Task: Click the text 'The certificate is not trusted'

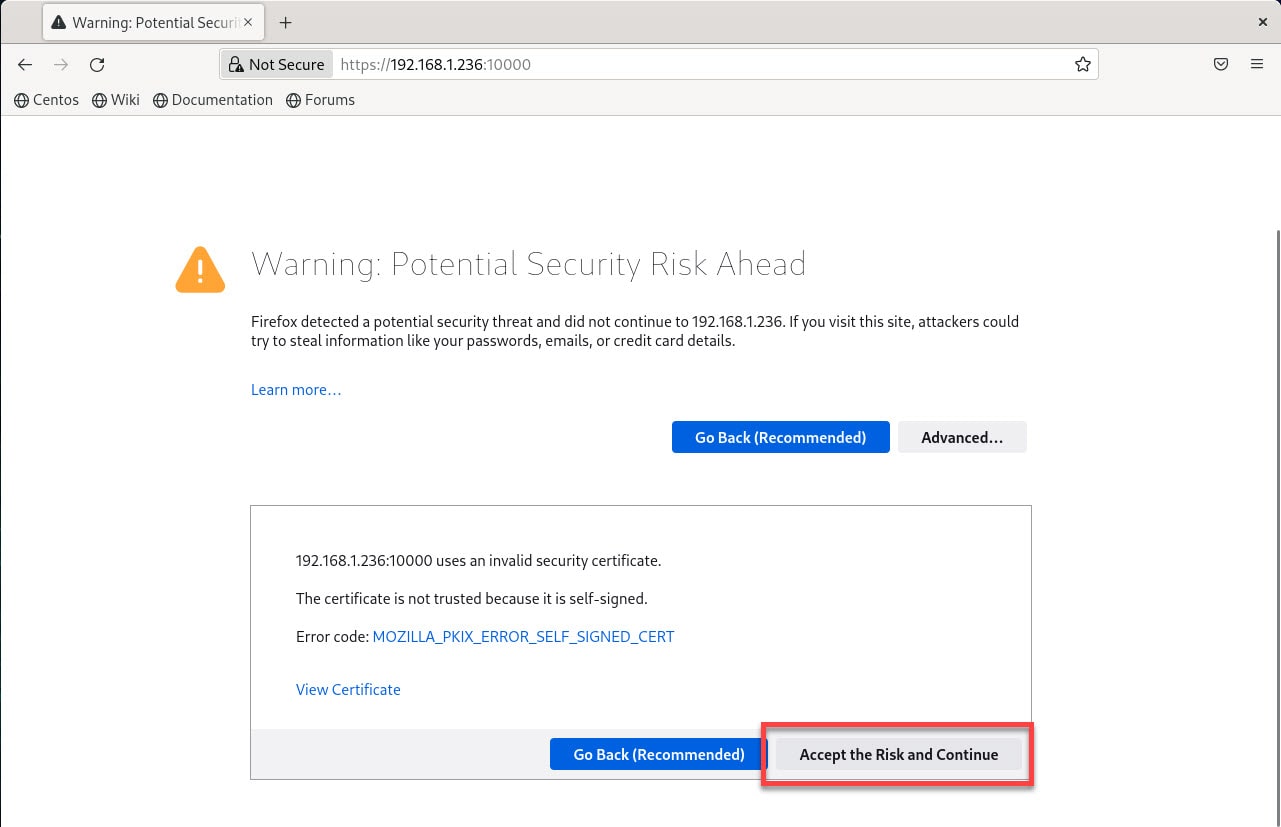Action: [x=472, y=598]
